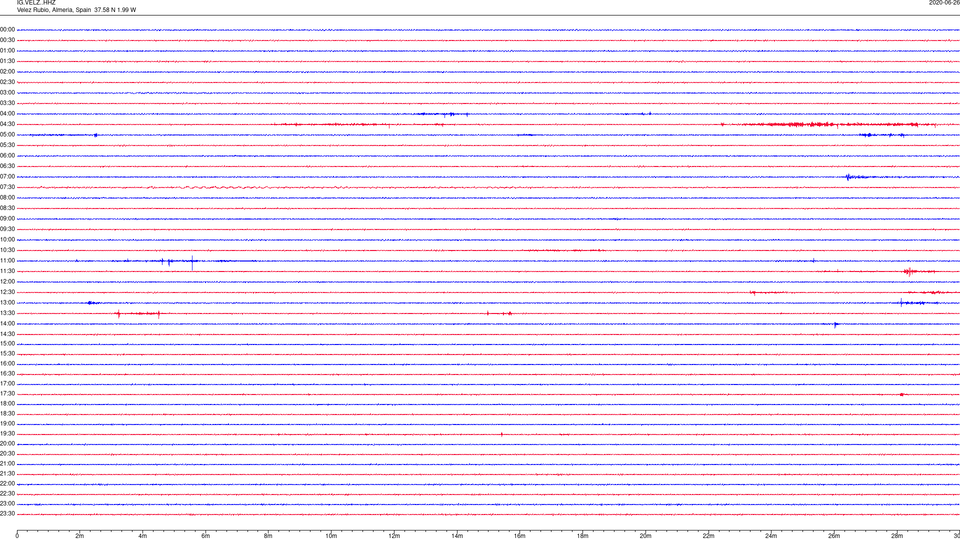Click the 23:30 hour label

click(7, 514)
